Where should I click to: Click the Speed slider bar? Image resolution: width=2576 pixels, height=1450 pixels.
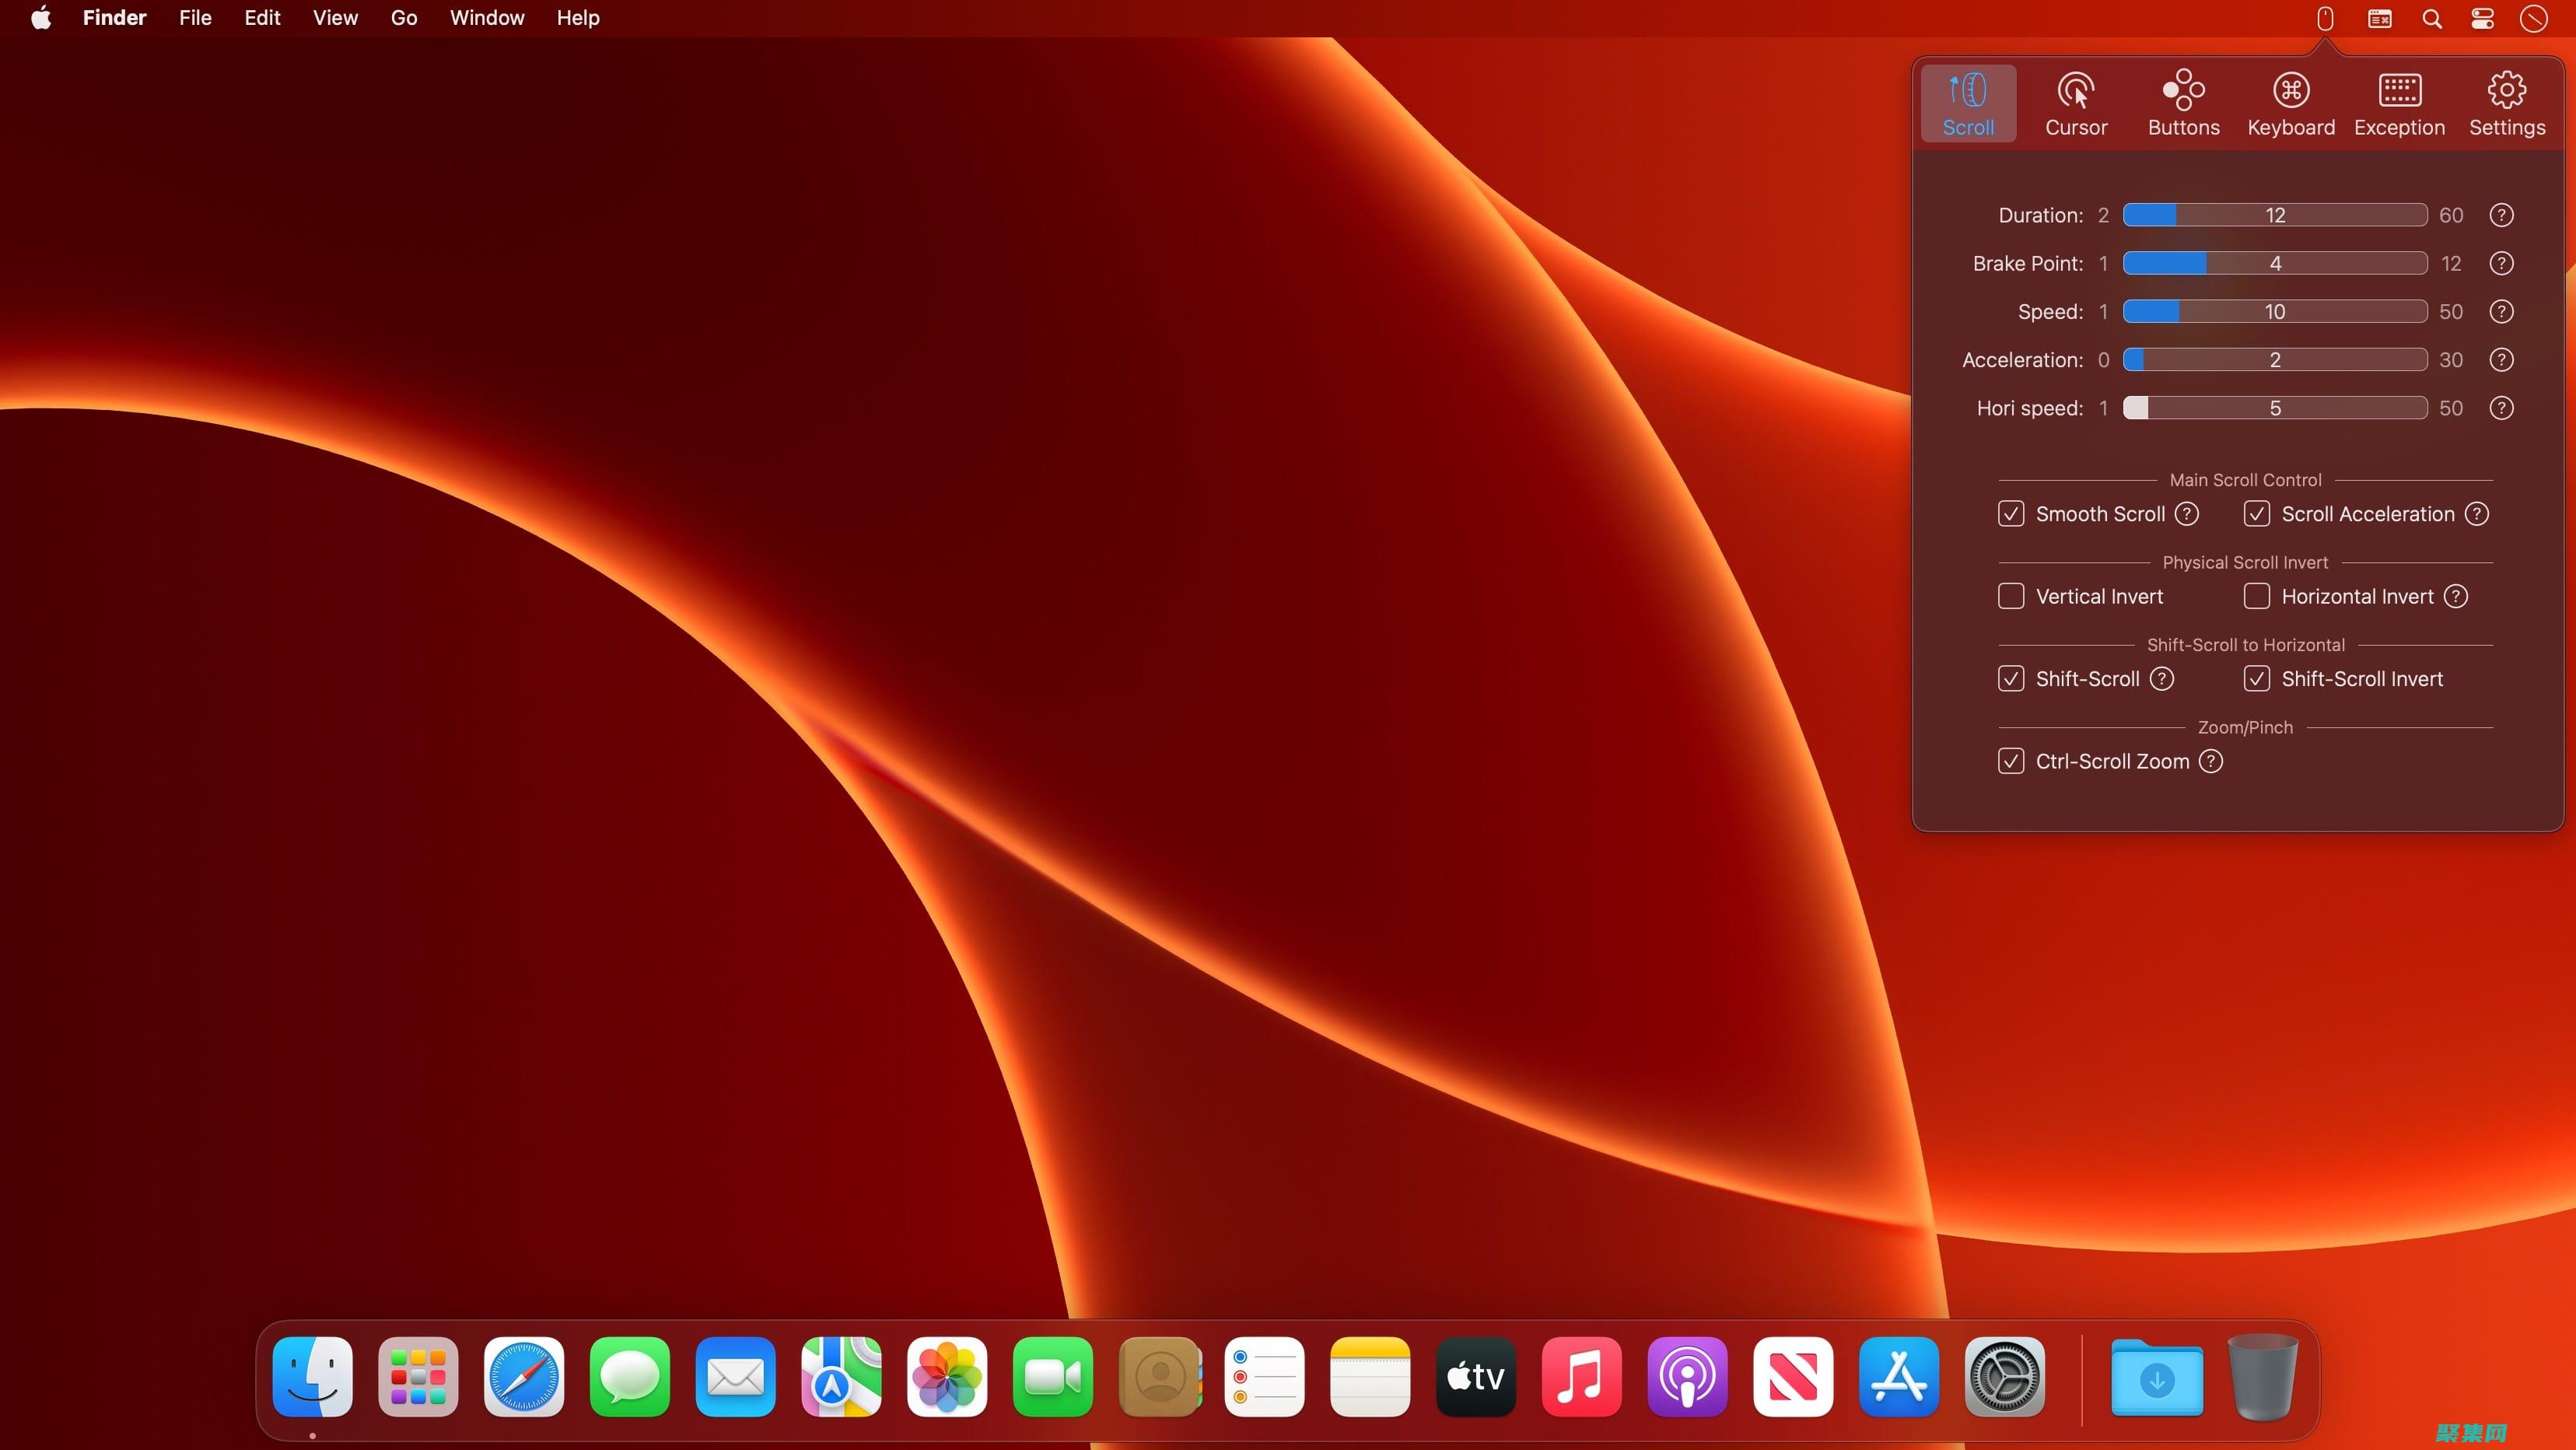tap(2274, 311)
